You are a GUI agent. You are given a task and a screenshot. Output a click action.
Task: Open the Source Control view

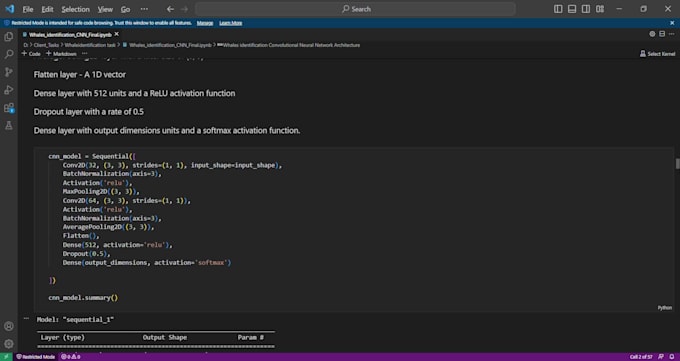pyautogui.click(x=9, y=72)
